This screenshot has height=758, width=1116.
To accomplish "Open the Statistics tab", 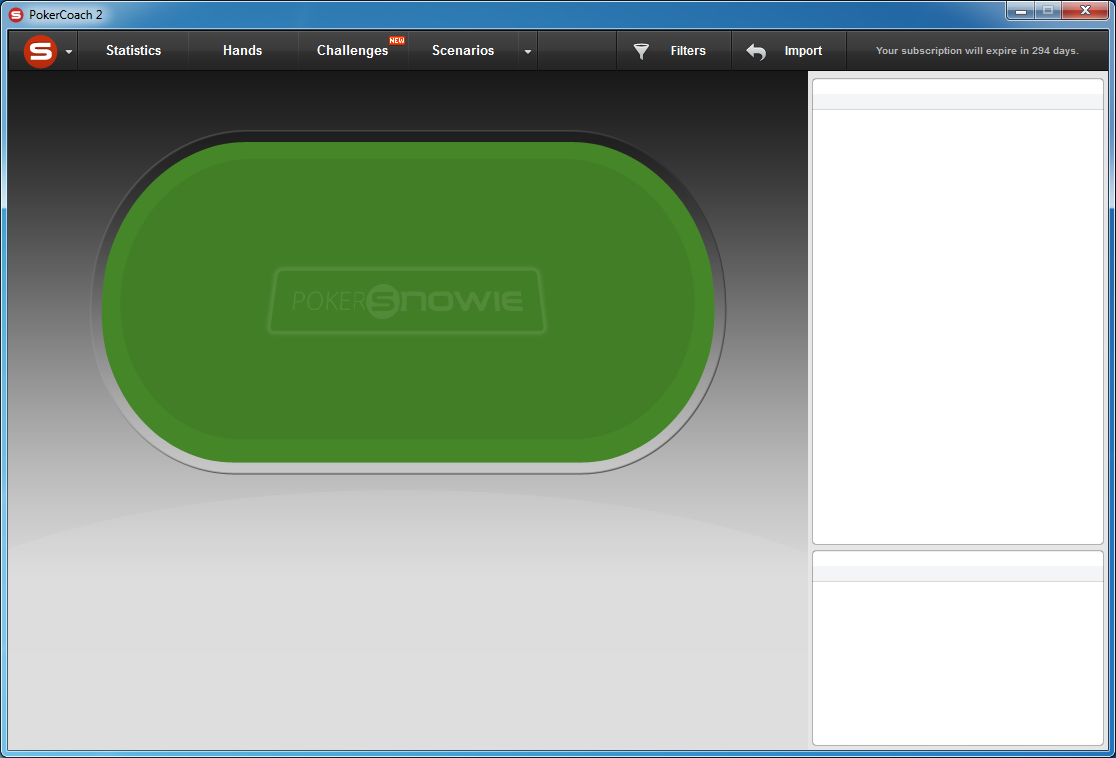I will 133,51.
